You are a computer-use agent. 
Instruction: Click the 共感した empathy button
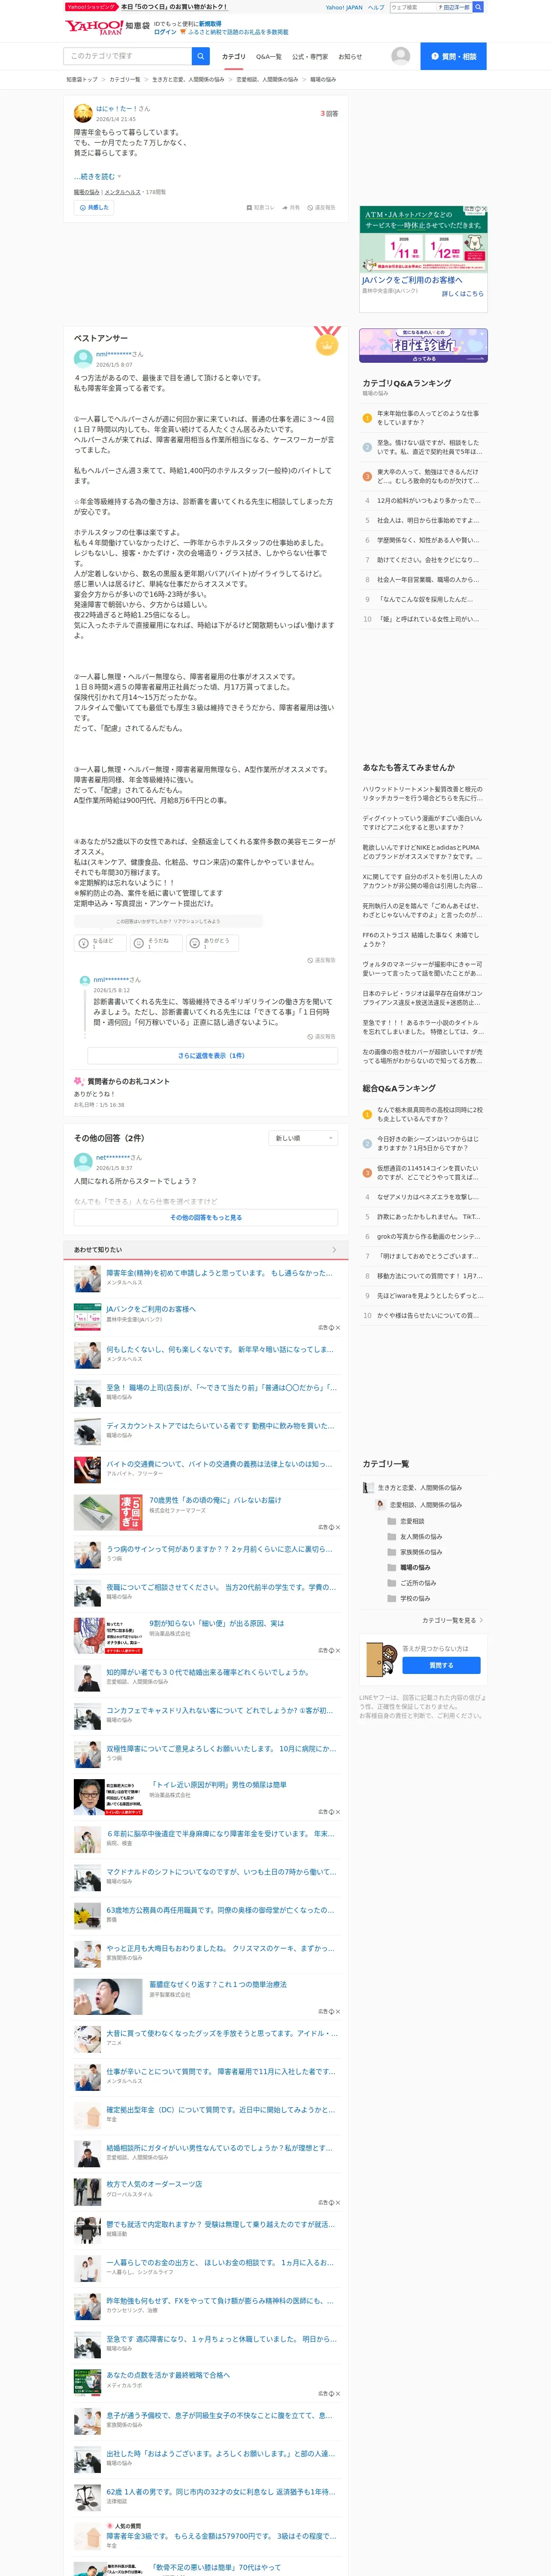point(94,208)
